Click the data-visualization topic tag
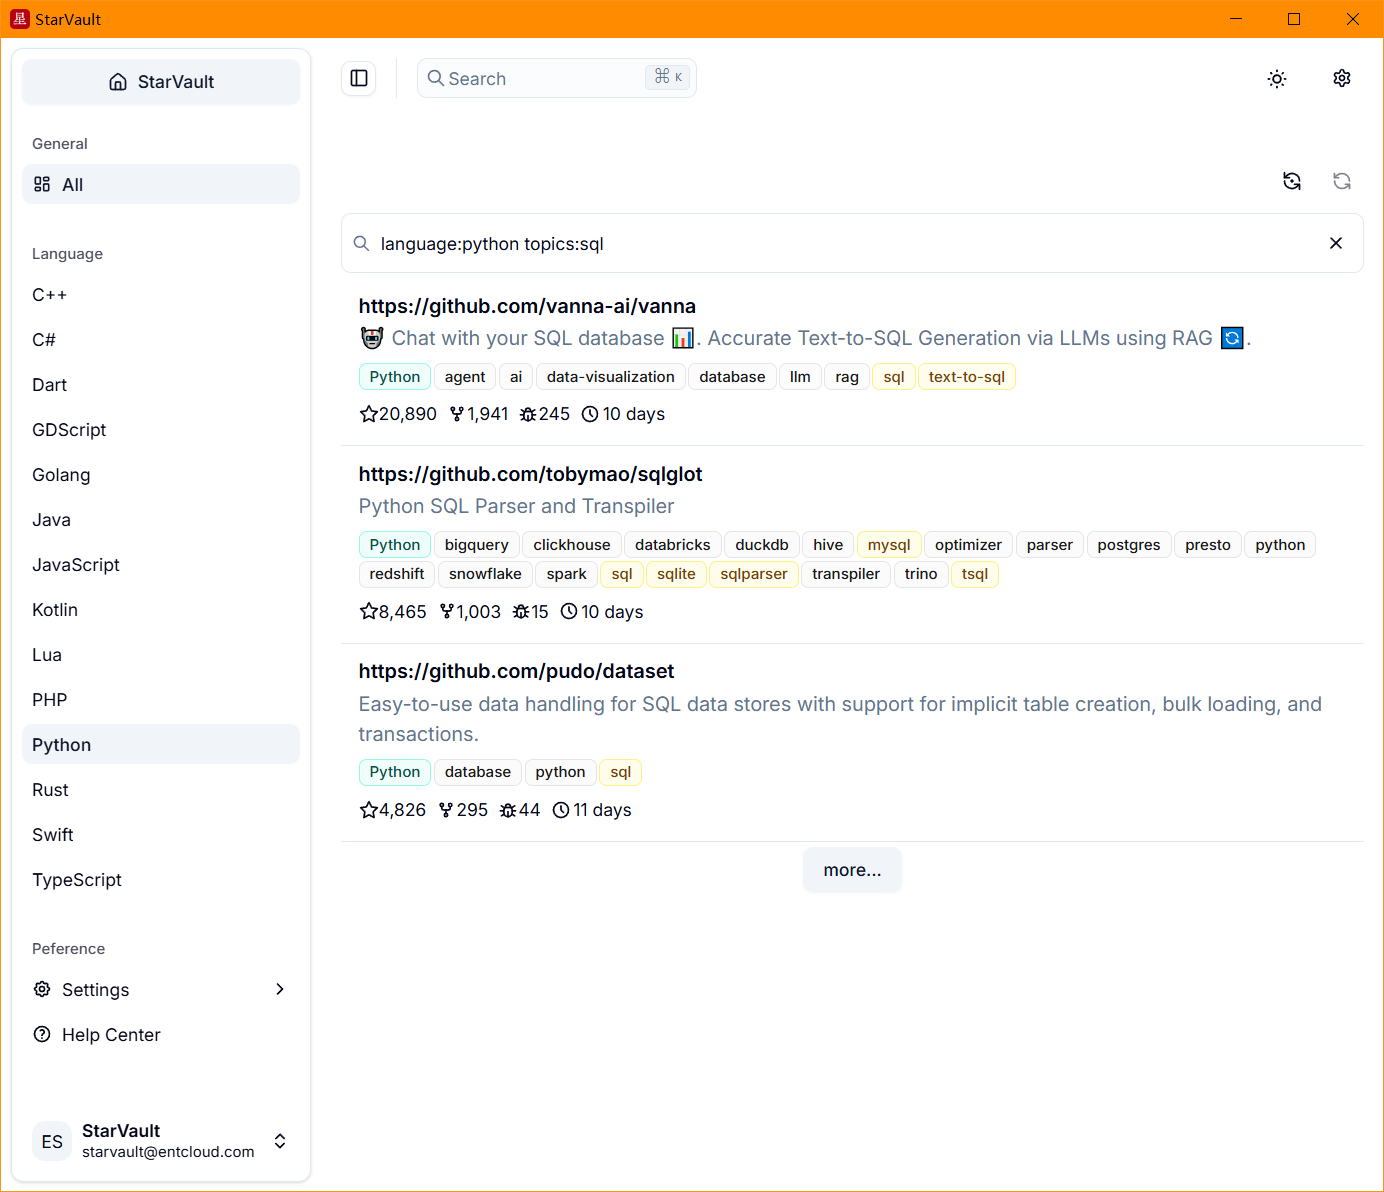This screenshot has height=1192, width=1384. 610,377
